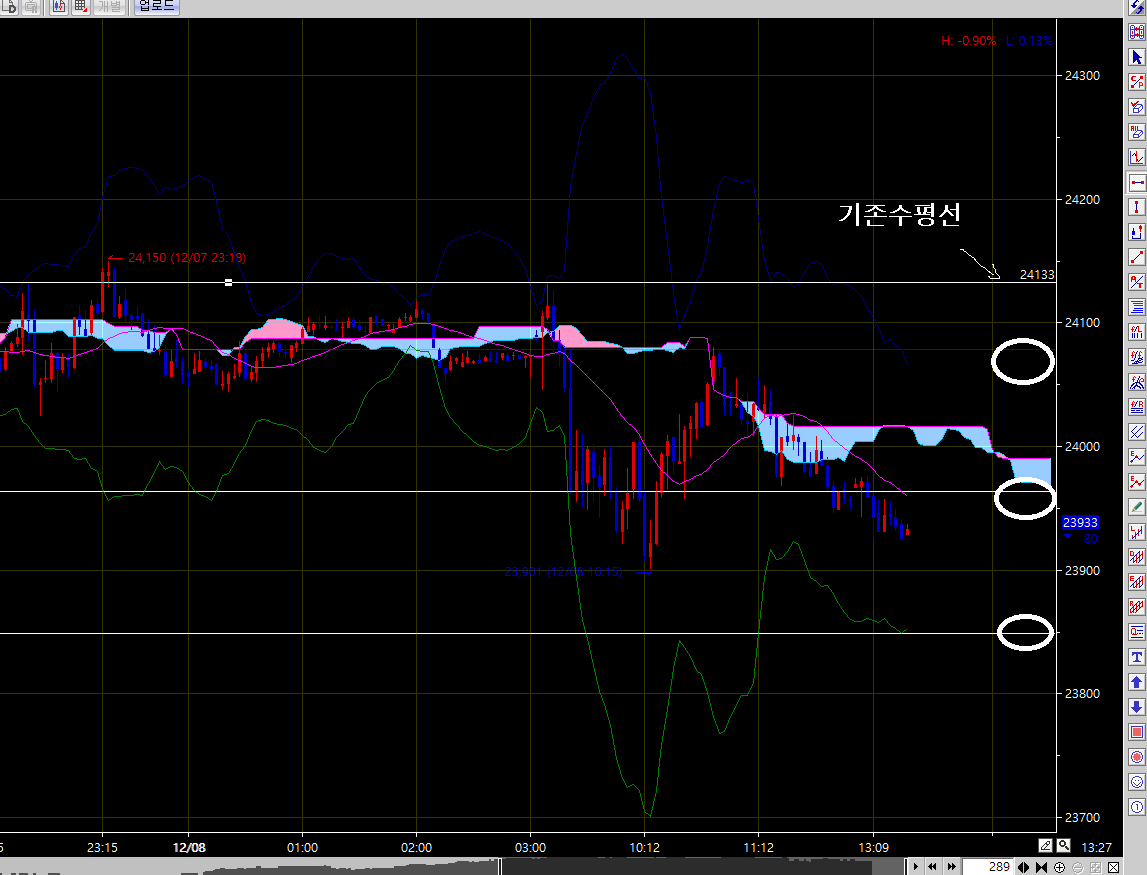Pick the vertical line drawing tool
The width and height of the screenshot is (1147, 875).
pyautogui.click(x=1136, y=207)
